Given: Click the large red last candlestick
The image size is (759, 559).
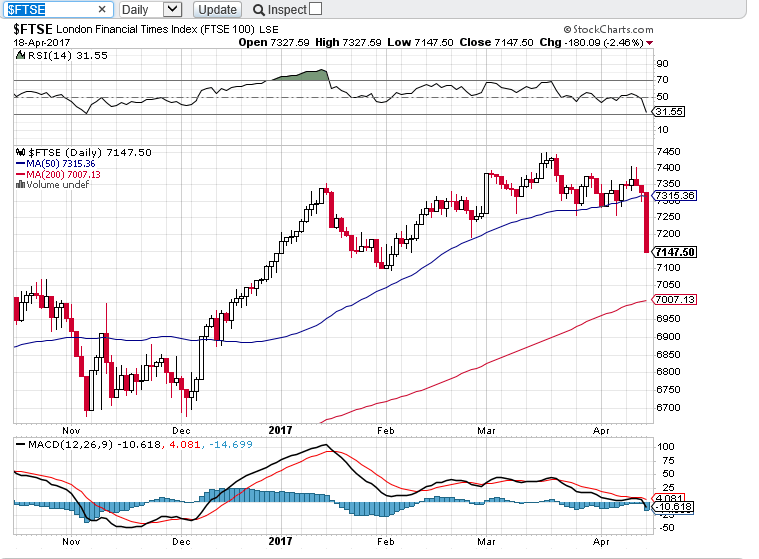Looking at the screenshot, I should pos(646,222).
